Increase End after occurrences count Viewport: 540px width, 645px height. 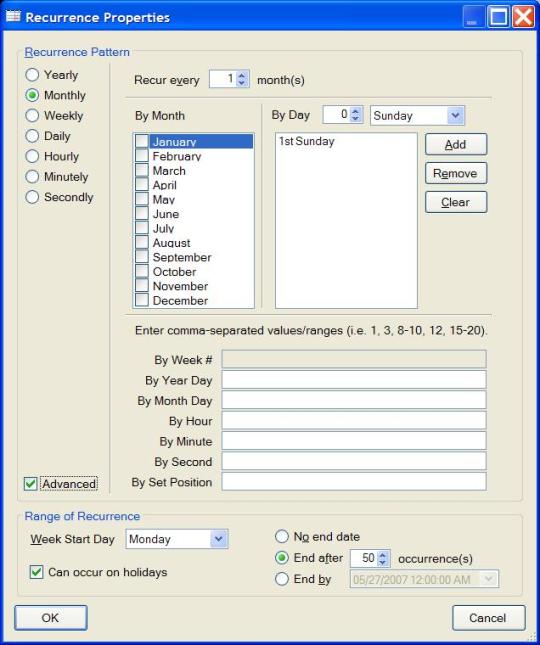click(x=383, y=554)
